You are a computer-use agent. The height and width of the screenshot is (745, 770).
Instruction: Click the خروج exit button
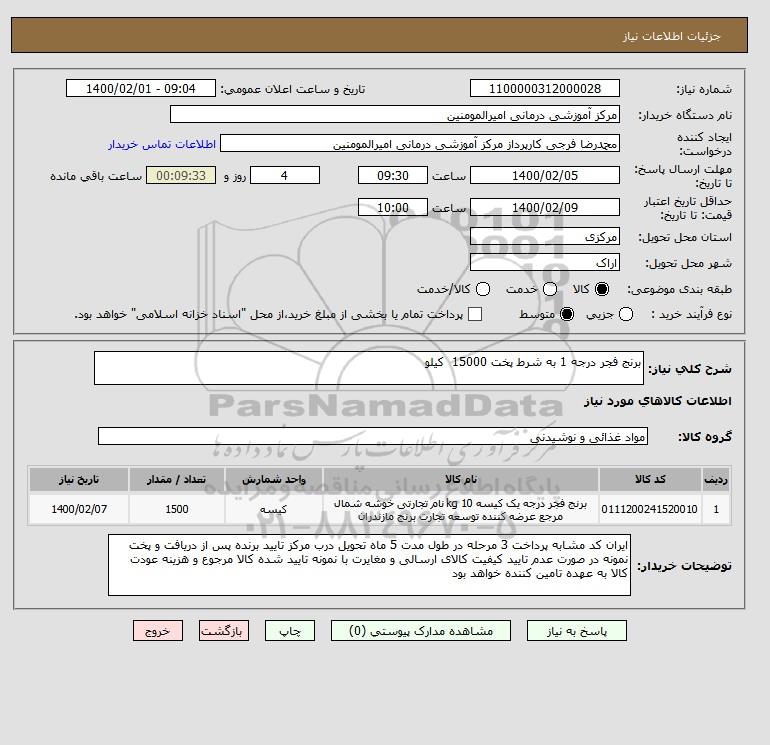158,631
